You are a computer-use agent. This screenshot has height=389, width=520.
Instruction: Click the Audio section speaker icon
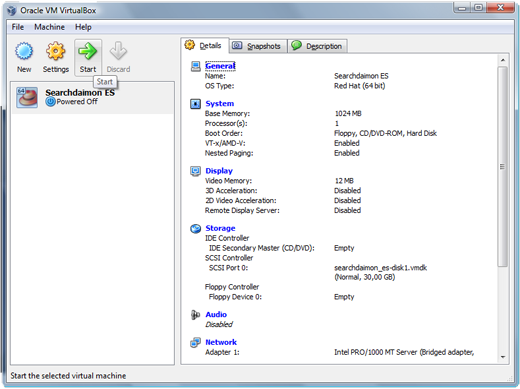195,315
